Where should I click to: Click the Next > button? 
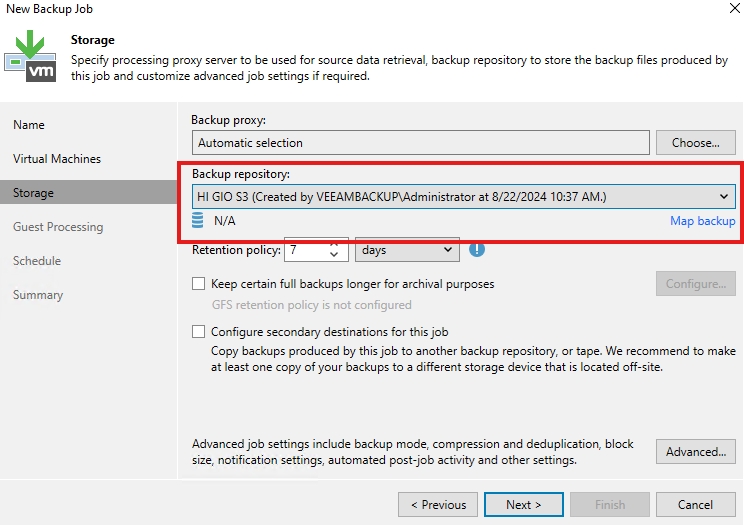[x=523, y=505]
